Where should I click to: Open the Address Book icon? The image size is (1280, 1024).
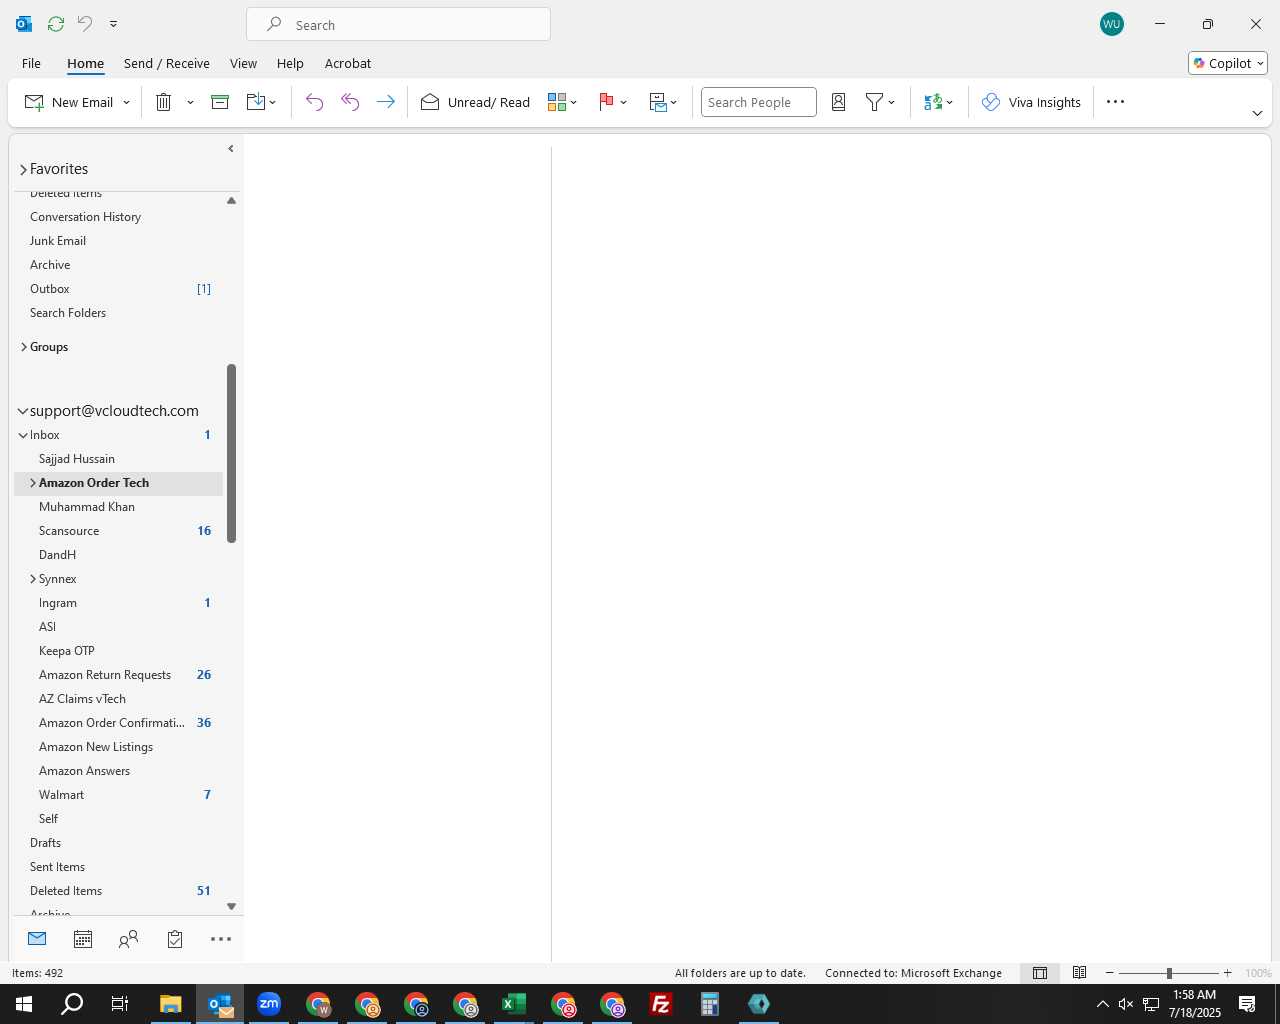[839, 102]
